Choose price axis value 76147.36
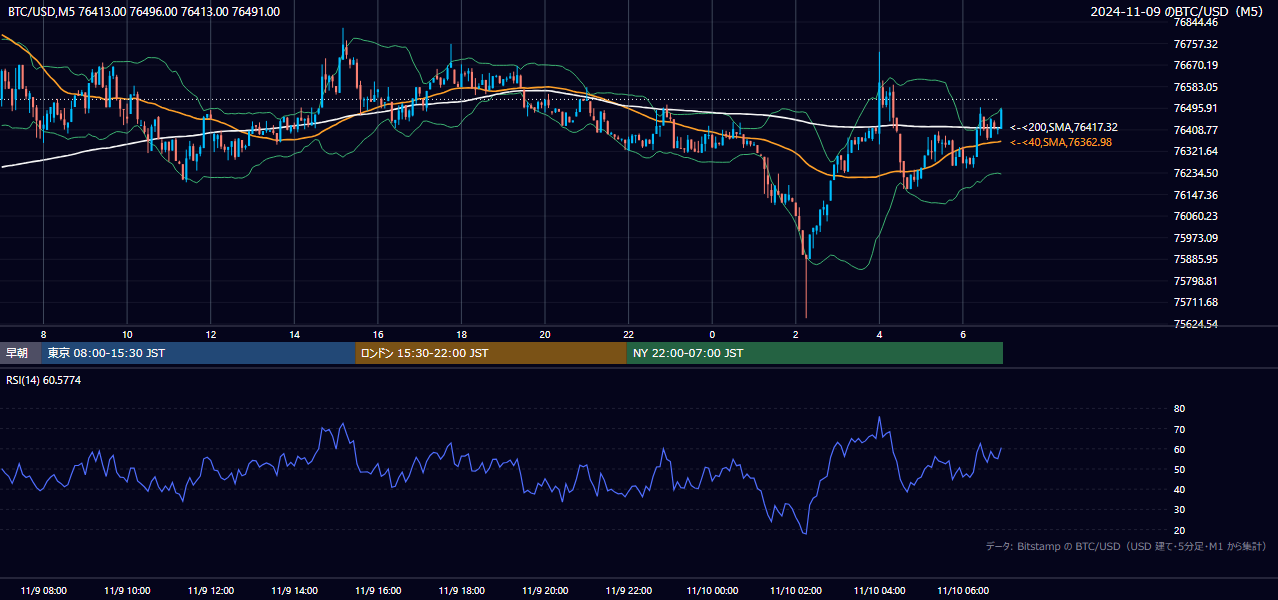 point(1195,195)
